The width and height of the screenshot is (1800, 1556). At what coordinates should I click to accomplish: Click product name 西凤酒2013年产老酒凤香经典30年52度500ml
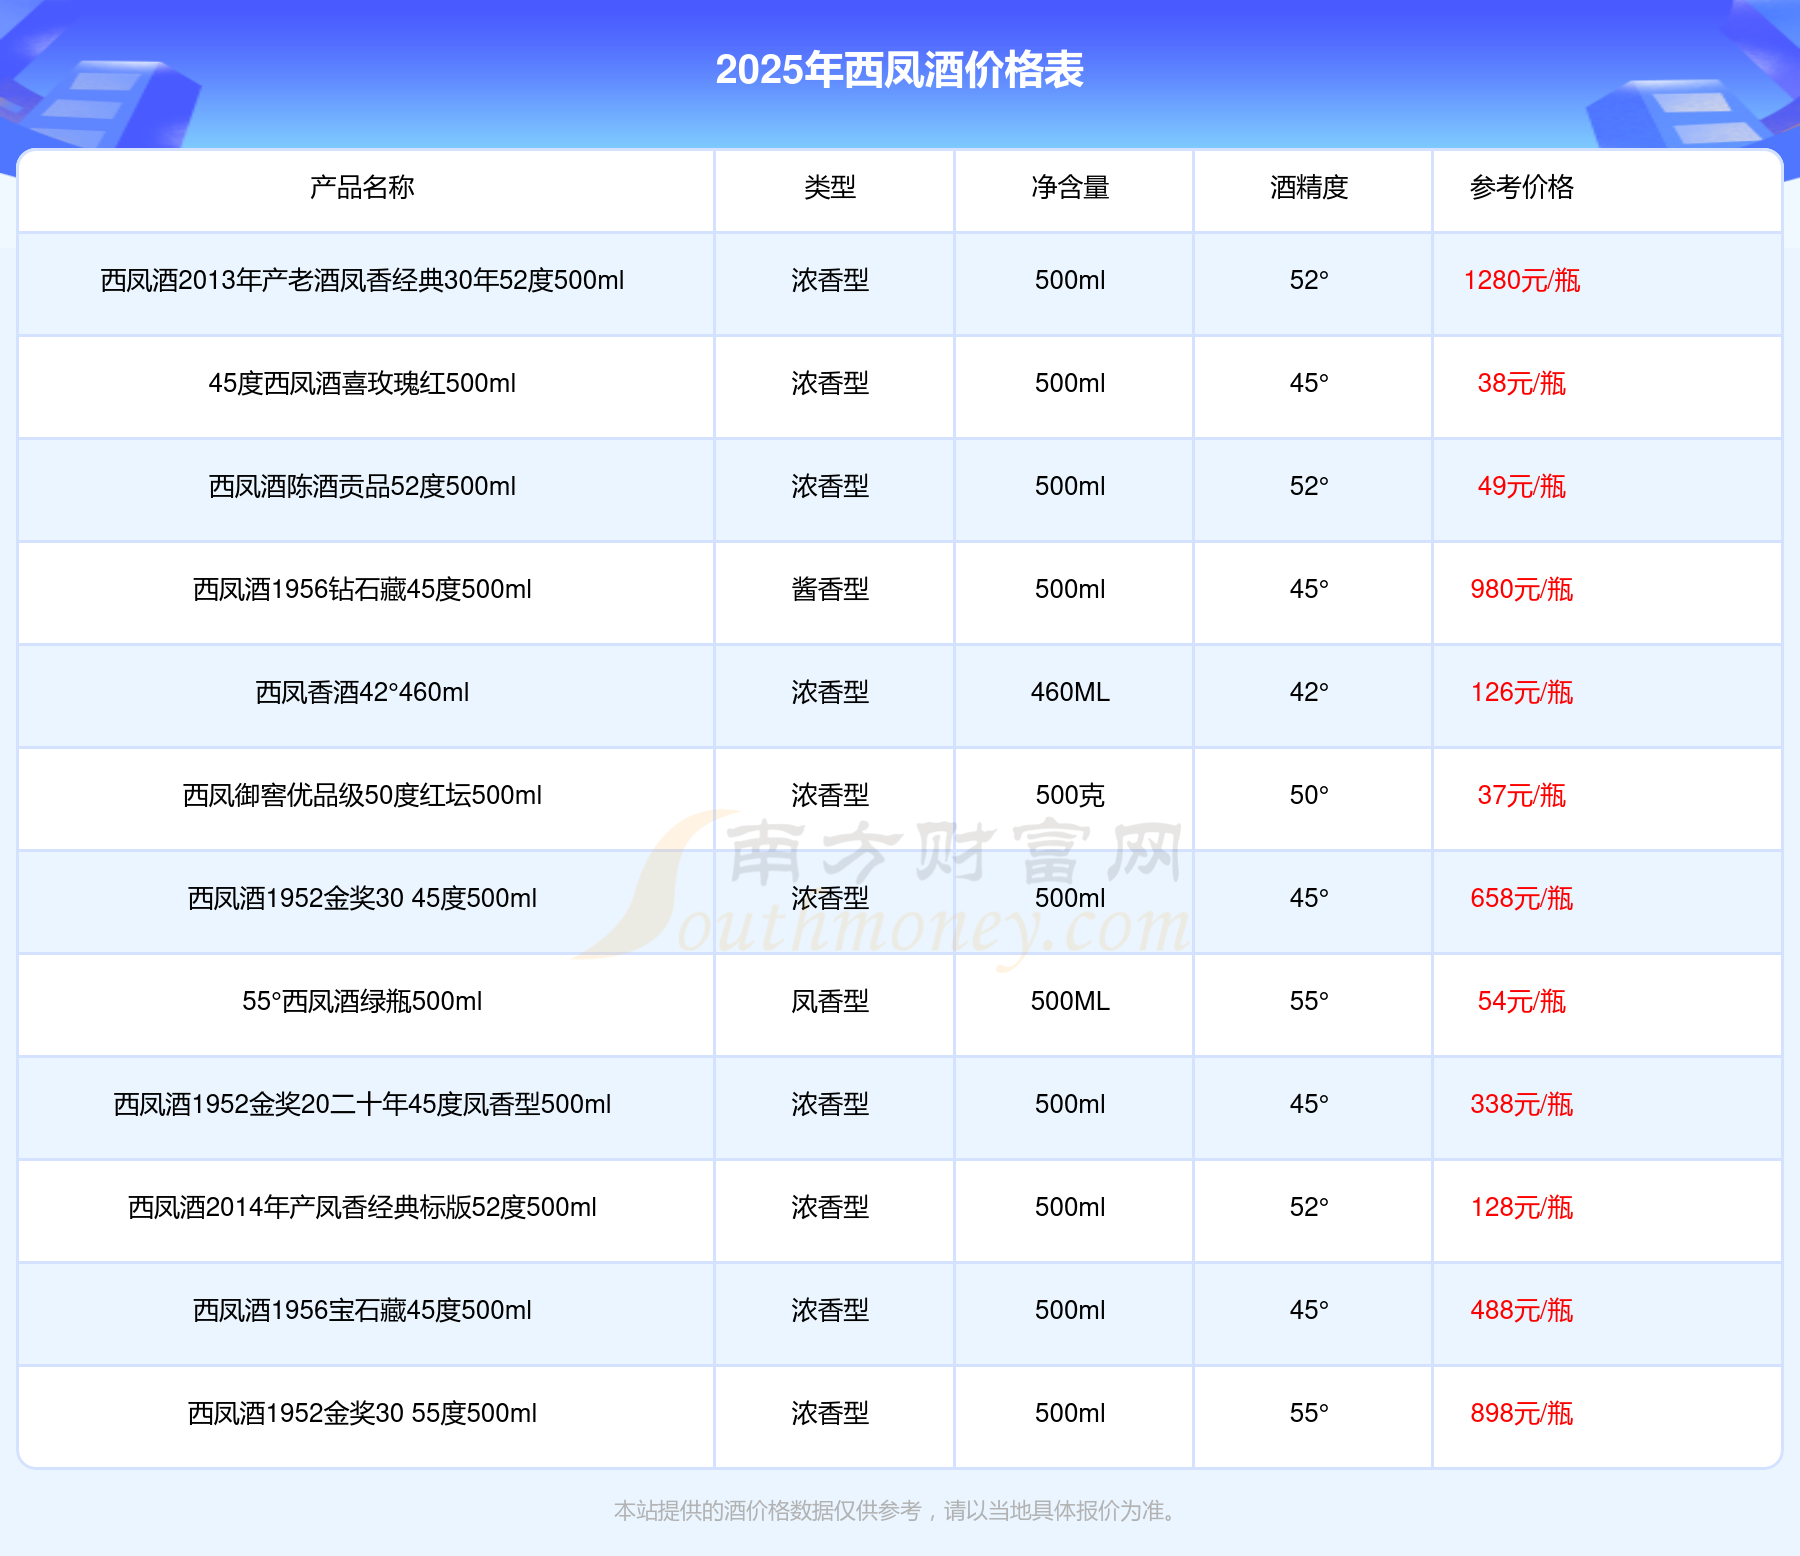[362, 280]
